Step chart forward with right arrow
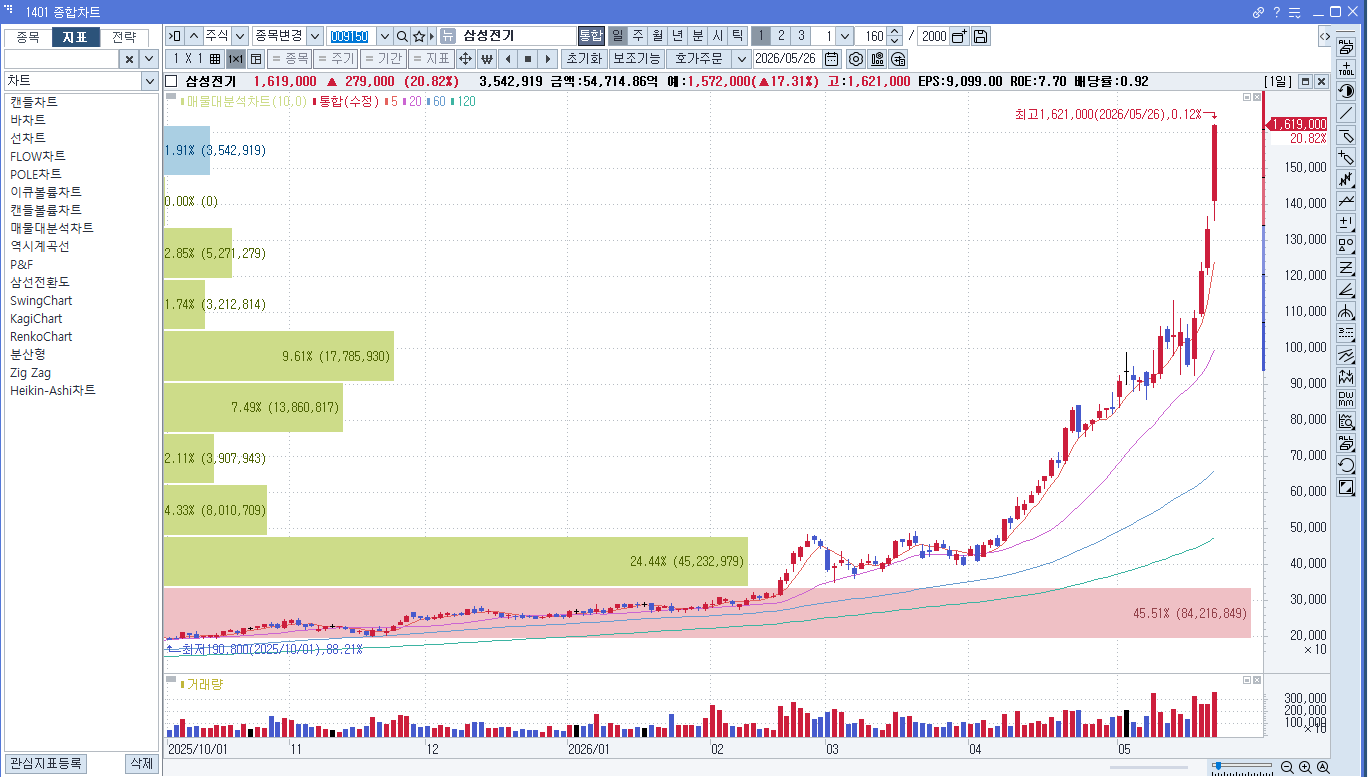 547,59
